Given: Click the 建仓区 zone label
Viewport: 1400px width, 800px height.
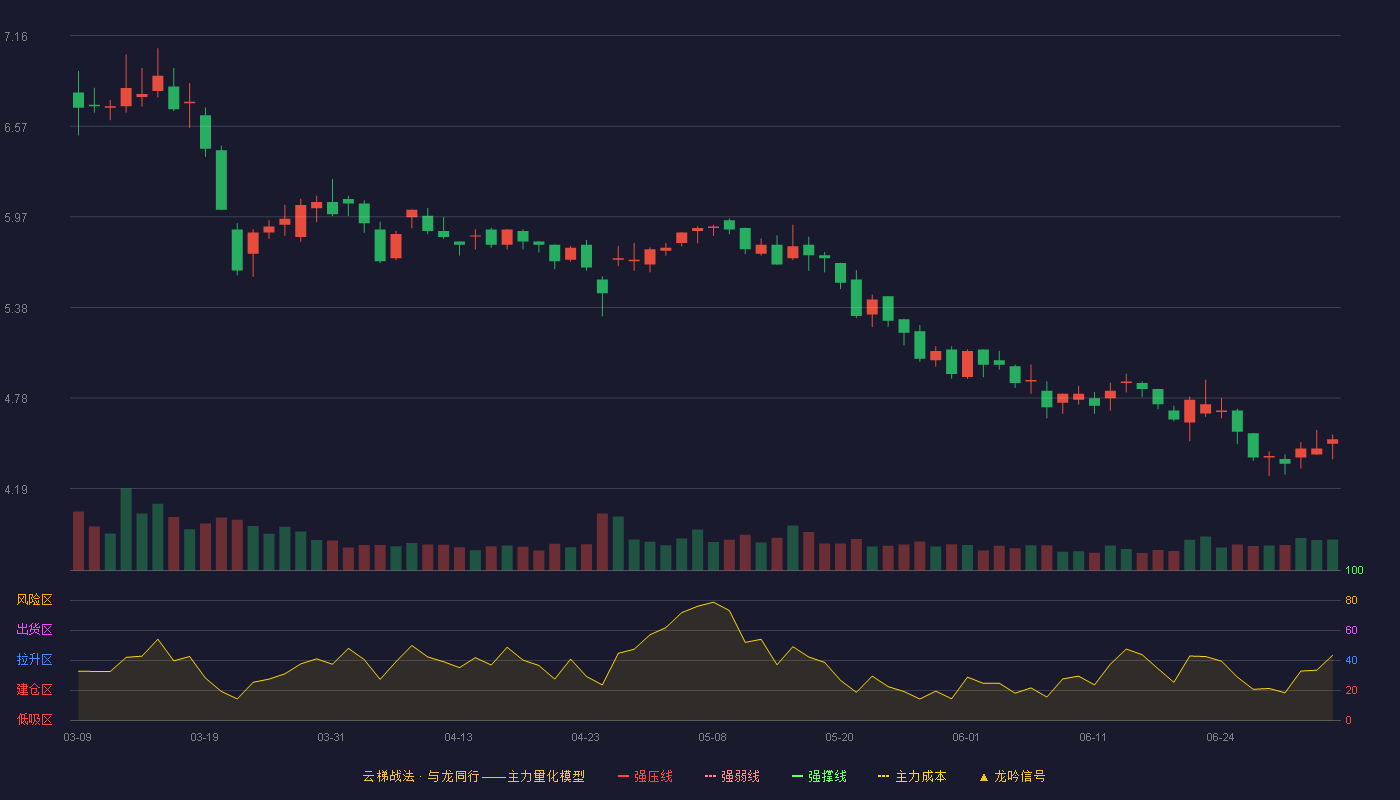Looking at the screenshot, I should pyautogui.click(x=34, y=690).
